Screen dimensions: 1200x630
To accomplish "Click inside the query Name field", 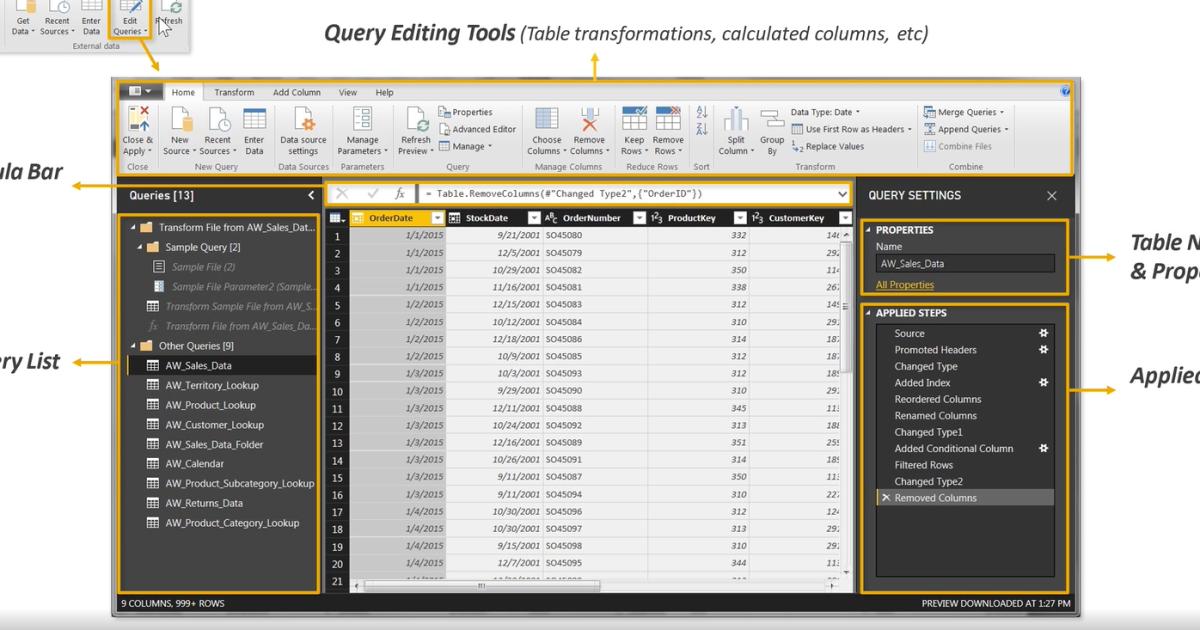I will [x=963, y=263].
